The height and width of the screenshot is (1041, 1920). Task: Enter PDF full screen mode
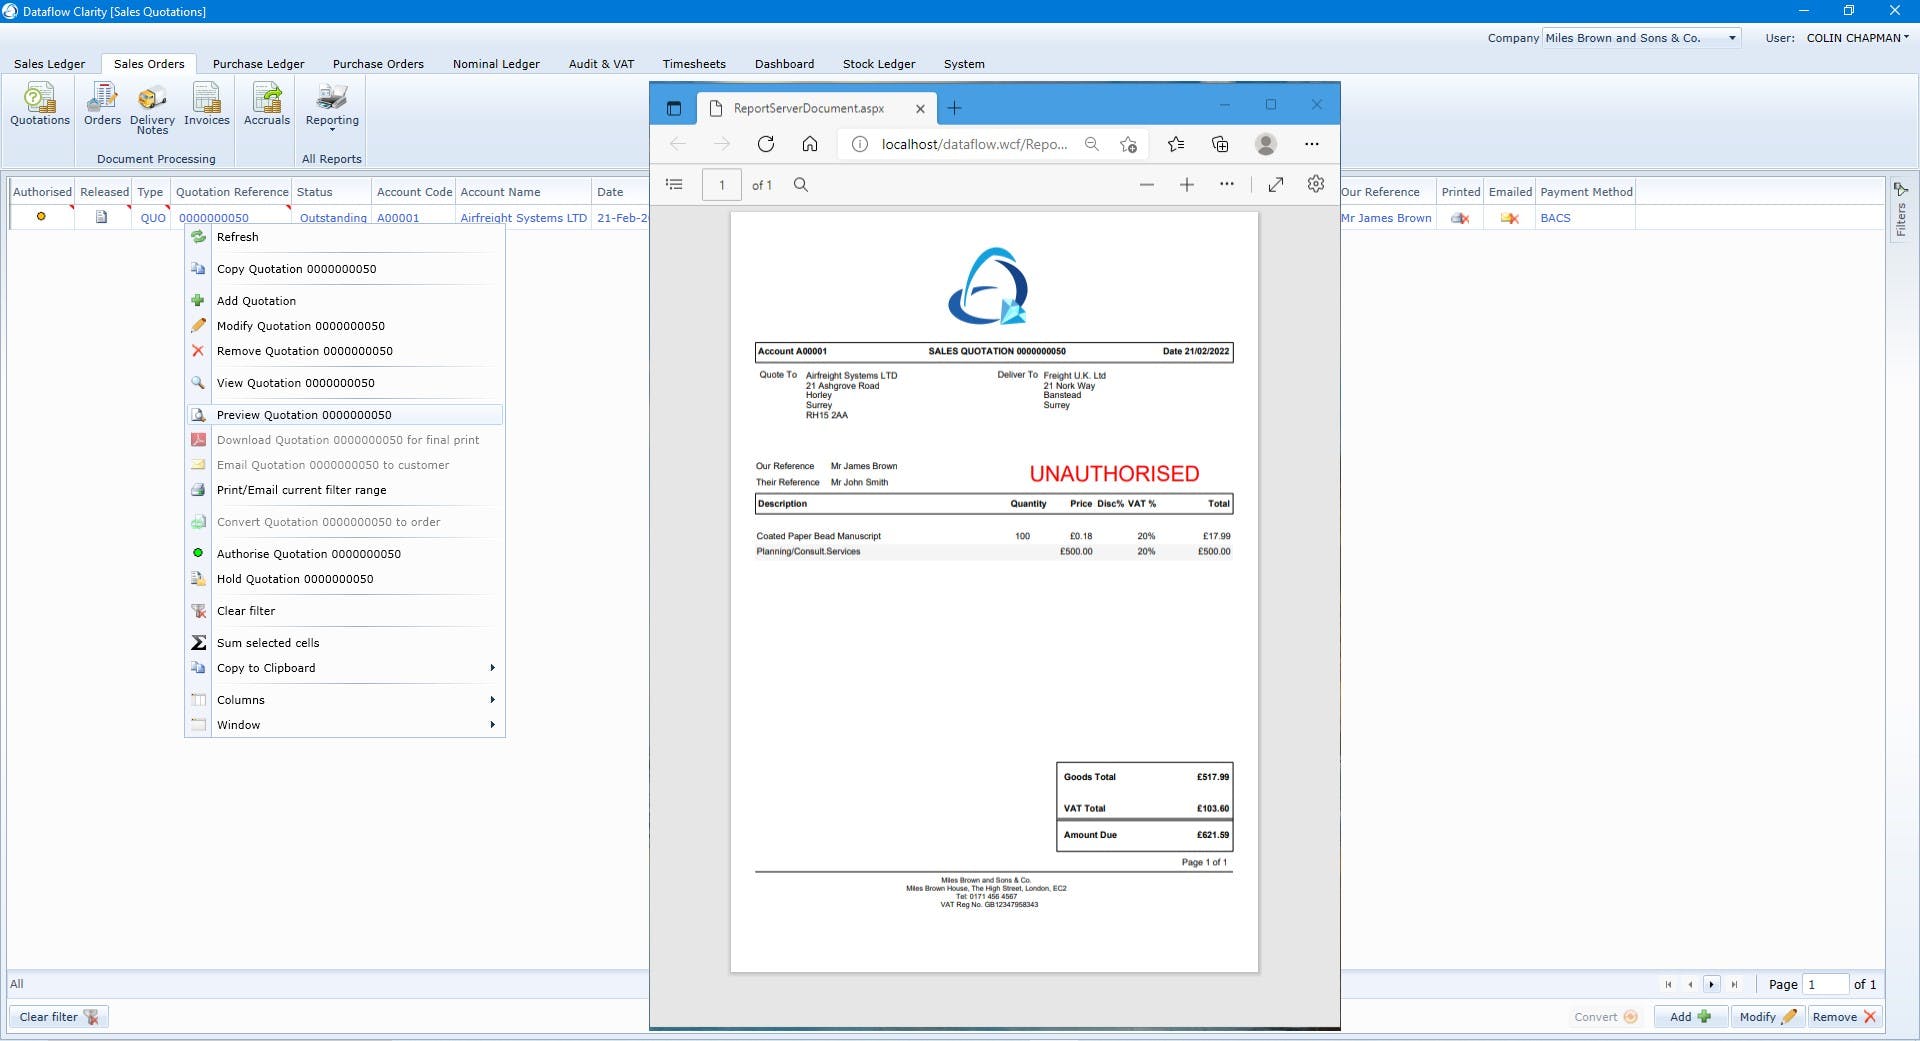pos(1276,184)
